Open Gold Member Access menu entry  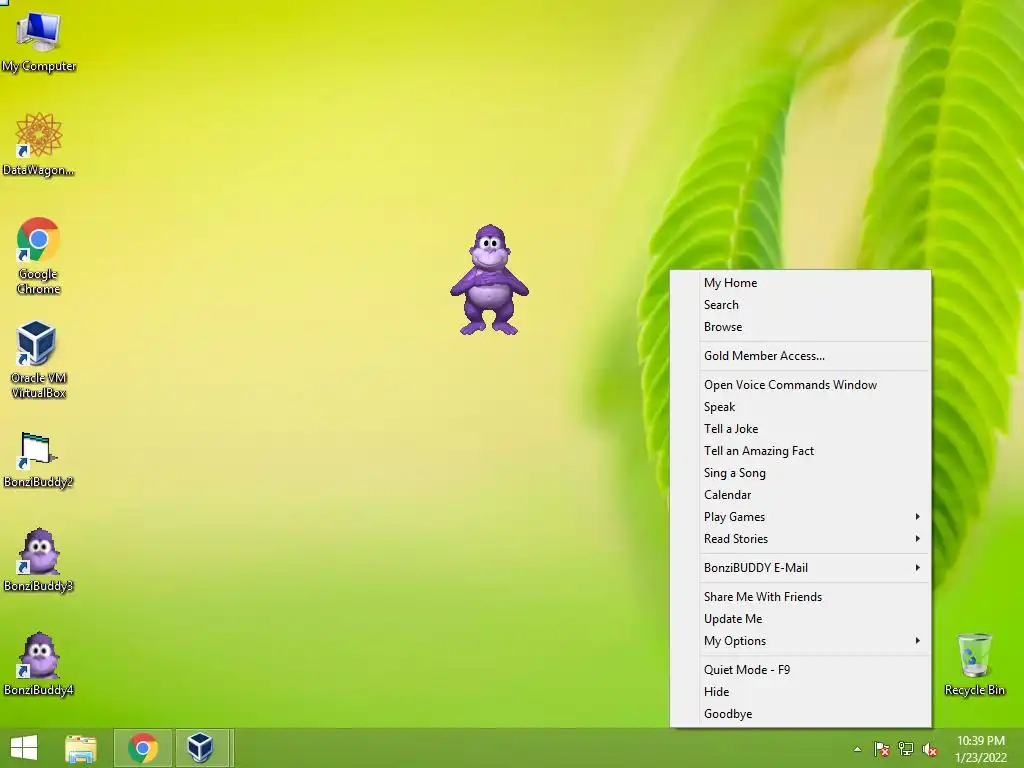pos(801,356)
